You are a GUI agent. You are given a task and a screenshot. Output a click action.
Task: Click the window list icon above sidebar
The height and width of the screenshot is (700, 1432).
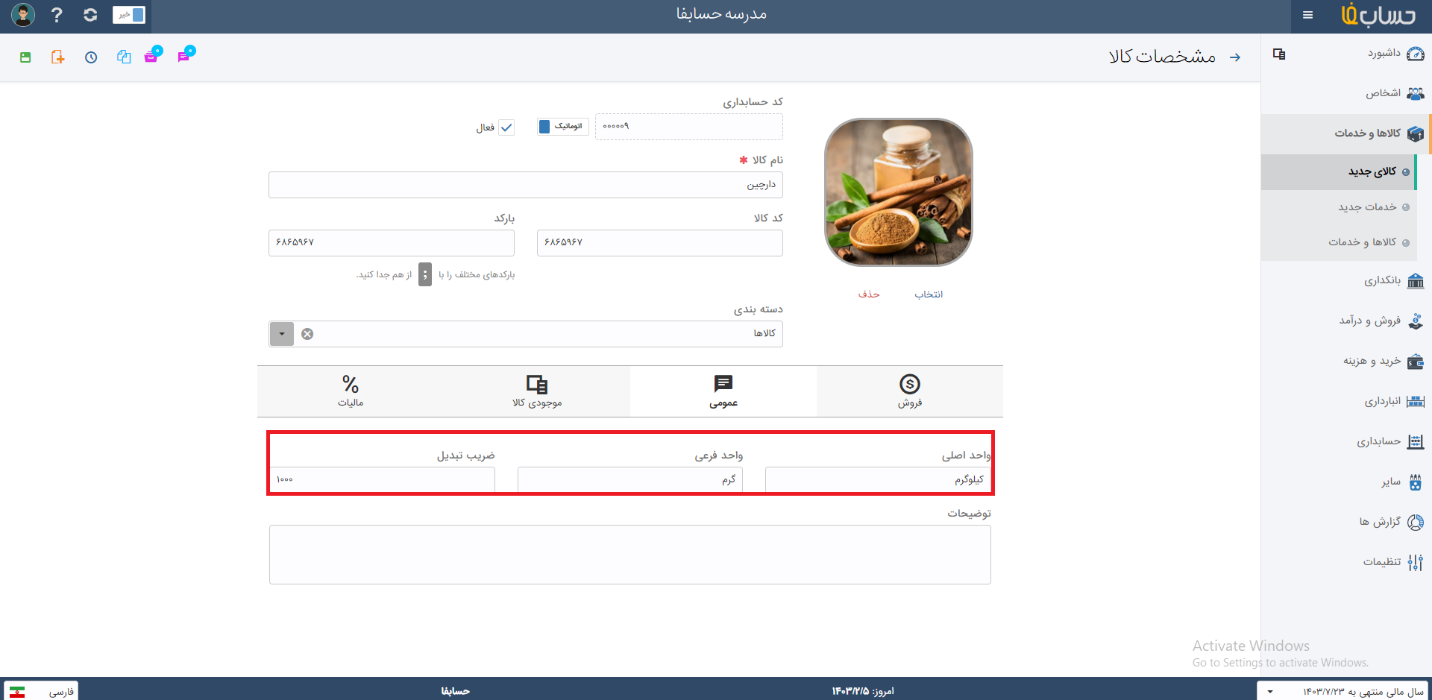tap(1279, 55)
